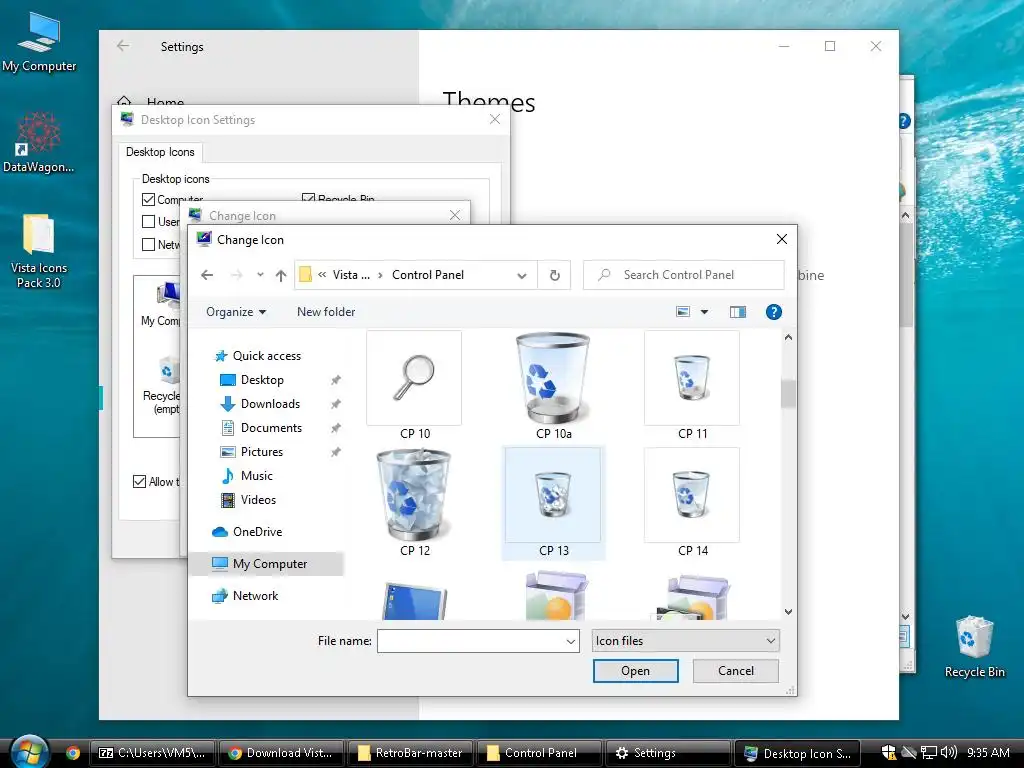Viewport: 1024px width, 768px height.
Task: Expand the address bar path dropdown
Action: pyautogui.click(x=522, y=276)
